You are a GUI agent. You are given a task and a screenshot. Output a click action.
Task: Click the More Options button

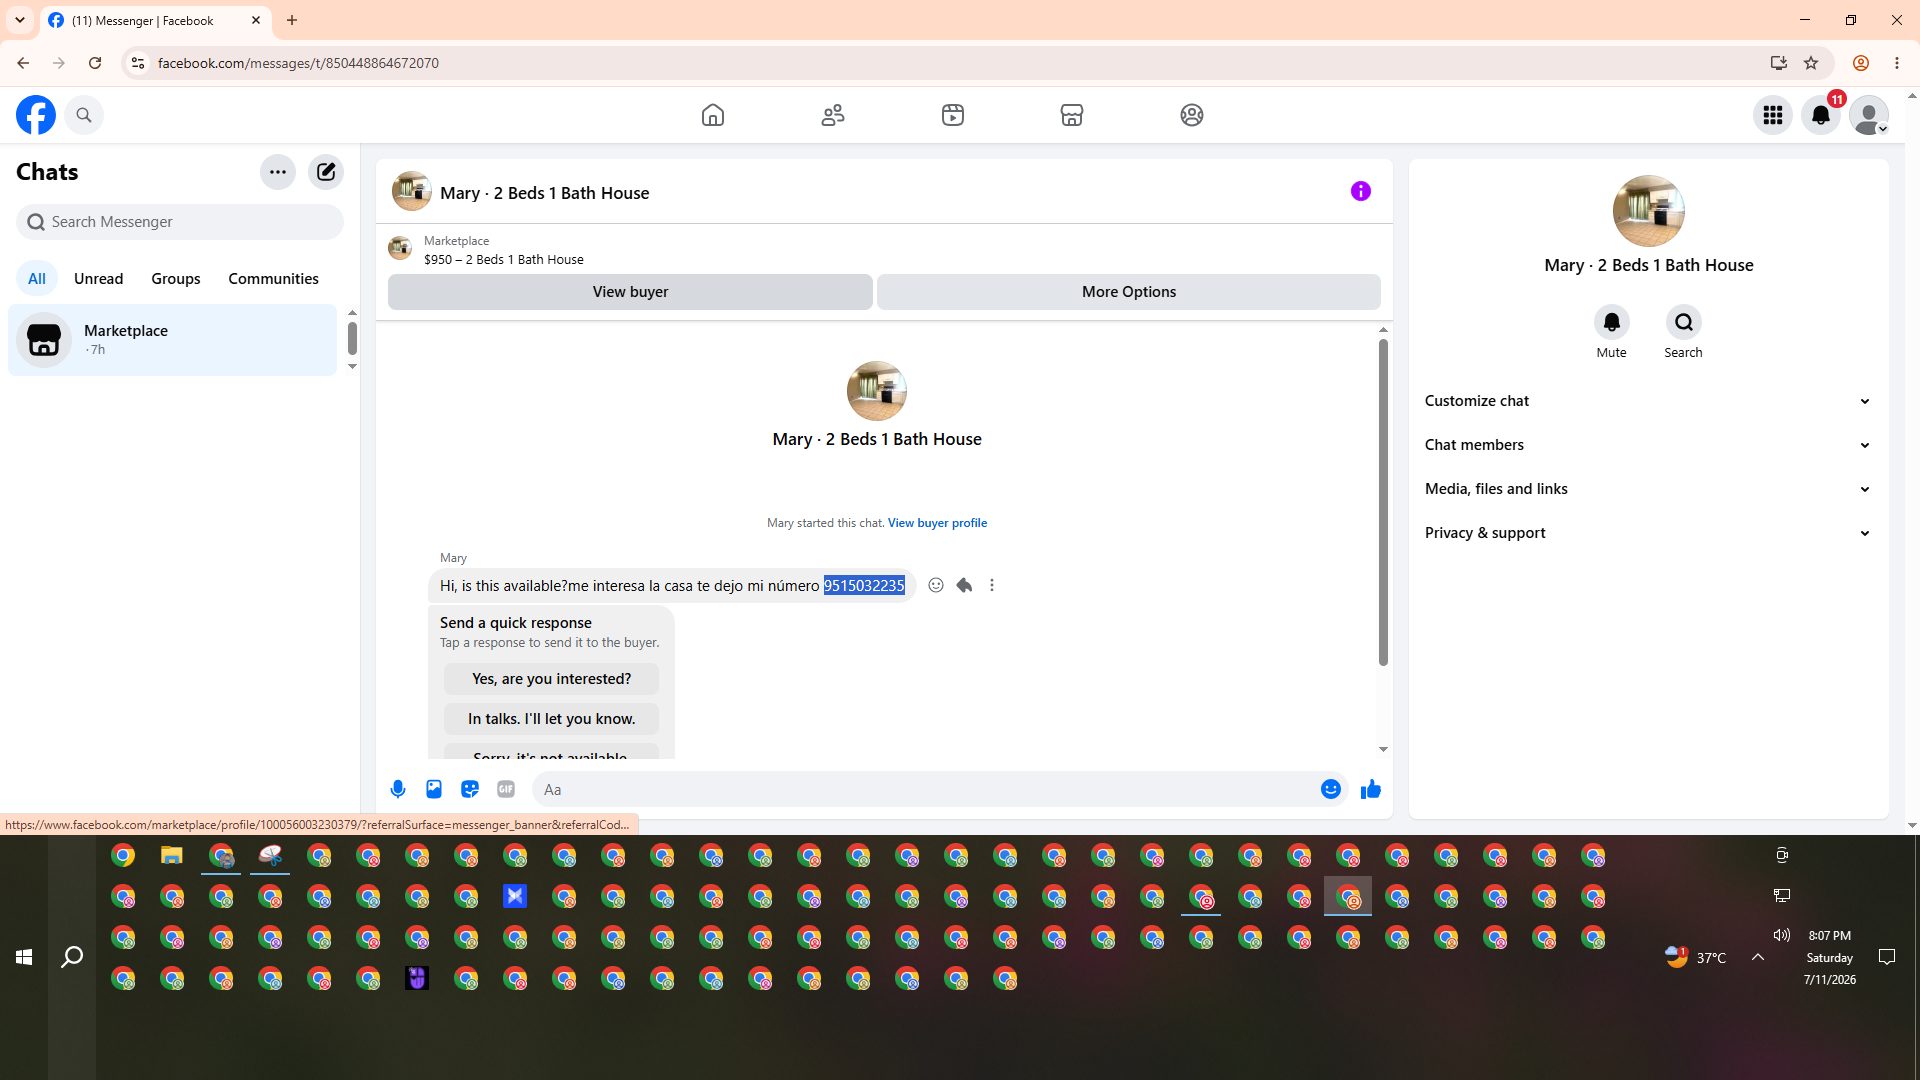(1129, 292)
